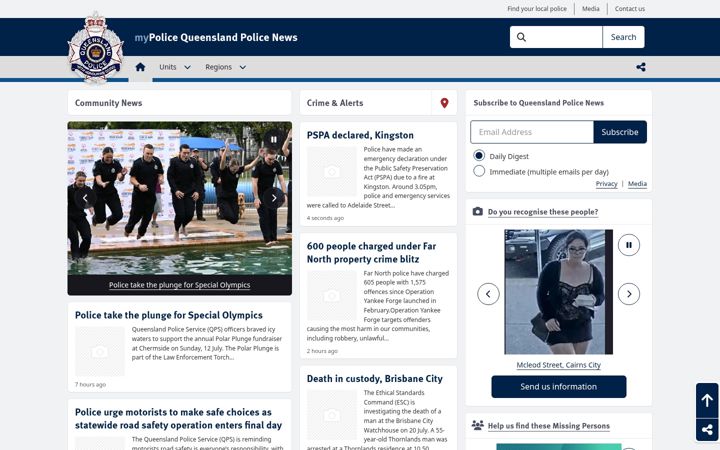
Task: Click floating share button at bottom right
Action: pyautogui.click(x=707, y=430)
